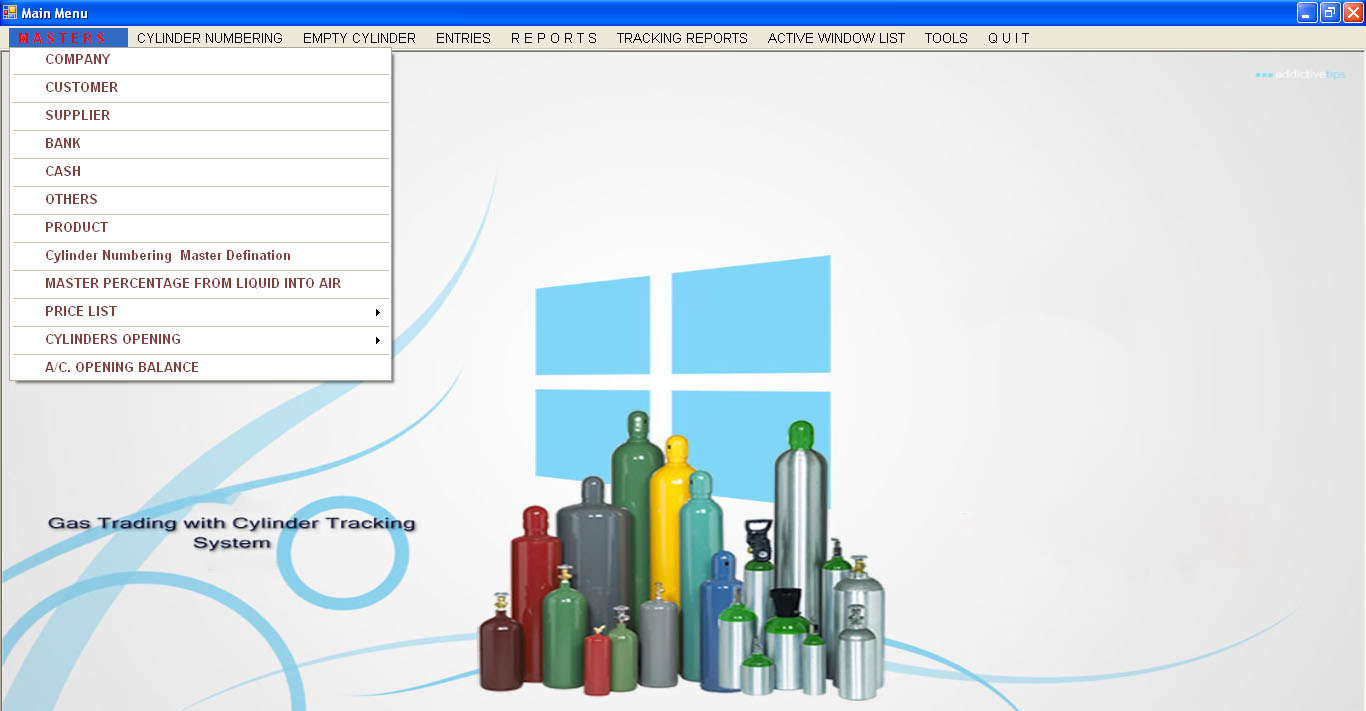Screen dimensions: 1366x711
Task: Open the REPORTS menu
Action: [x=554, y=38]
